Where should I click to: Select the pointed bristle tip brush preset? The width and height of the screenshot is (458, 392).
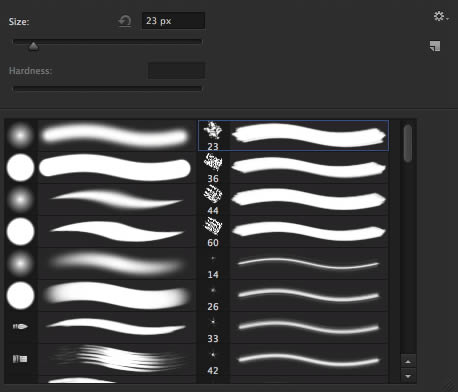click(101, 327)
